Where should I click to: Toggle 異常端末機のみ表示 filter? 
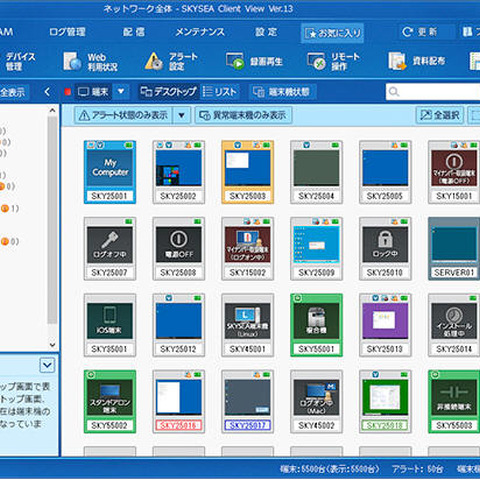(x=243, y=115)
